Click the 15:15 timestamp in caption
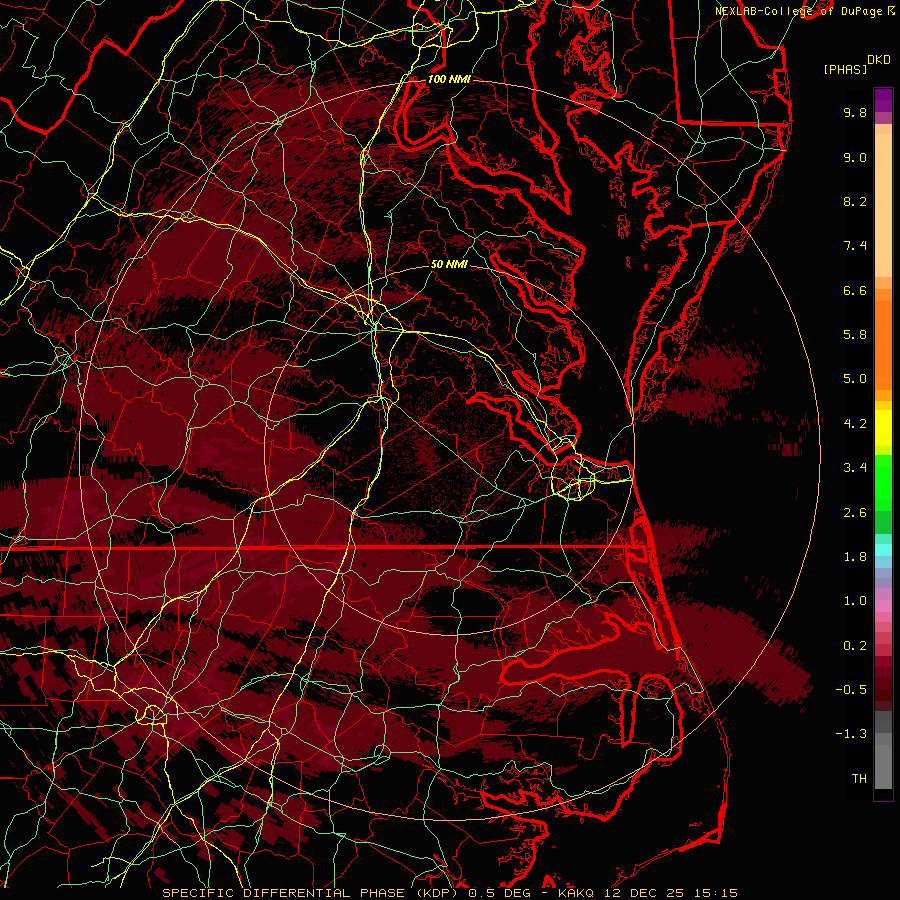Image resolution: width=900 pixels, height=900 pixels. 717,893
